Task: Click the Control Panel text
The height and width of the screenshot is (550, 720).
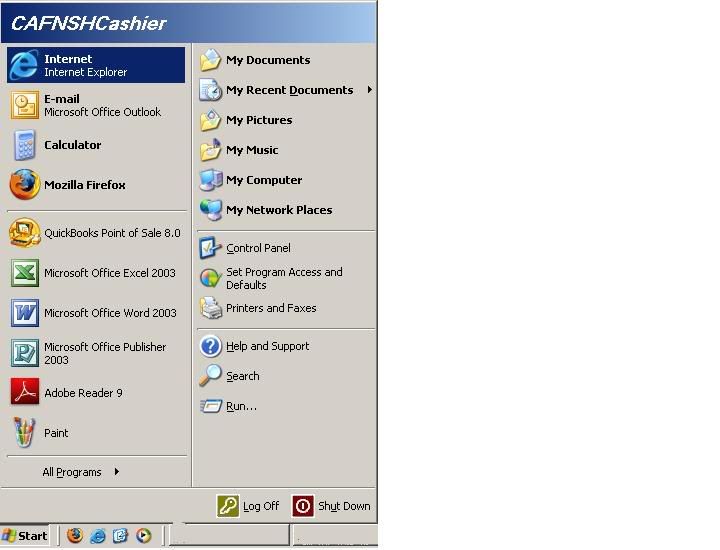Action: [258, 248]
